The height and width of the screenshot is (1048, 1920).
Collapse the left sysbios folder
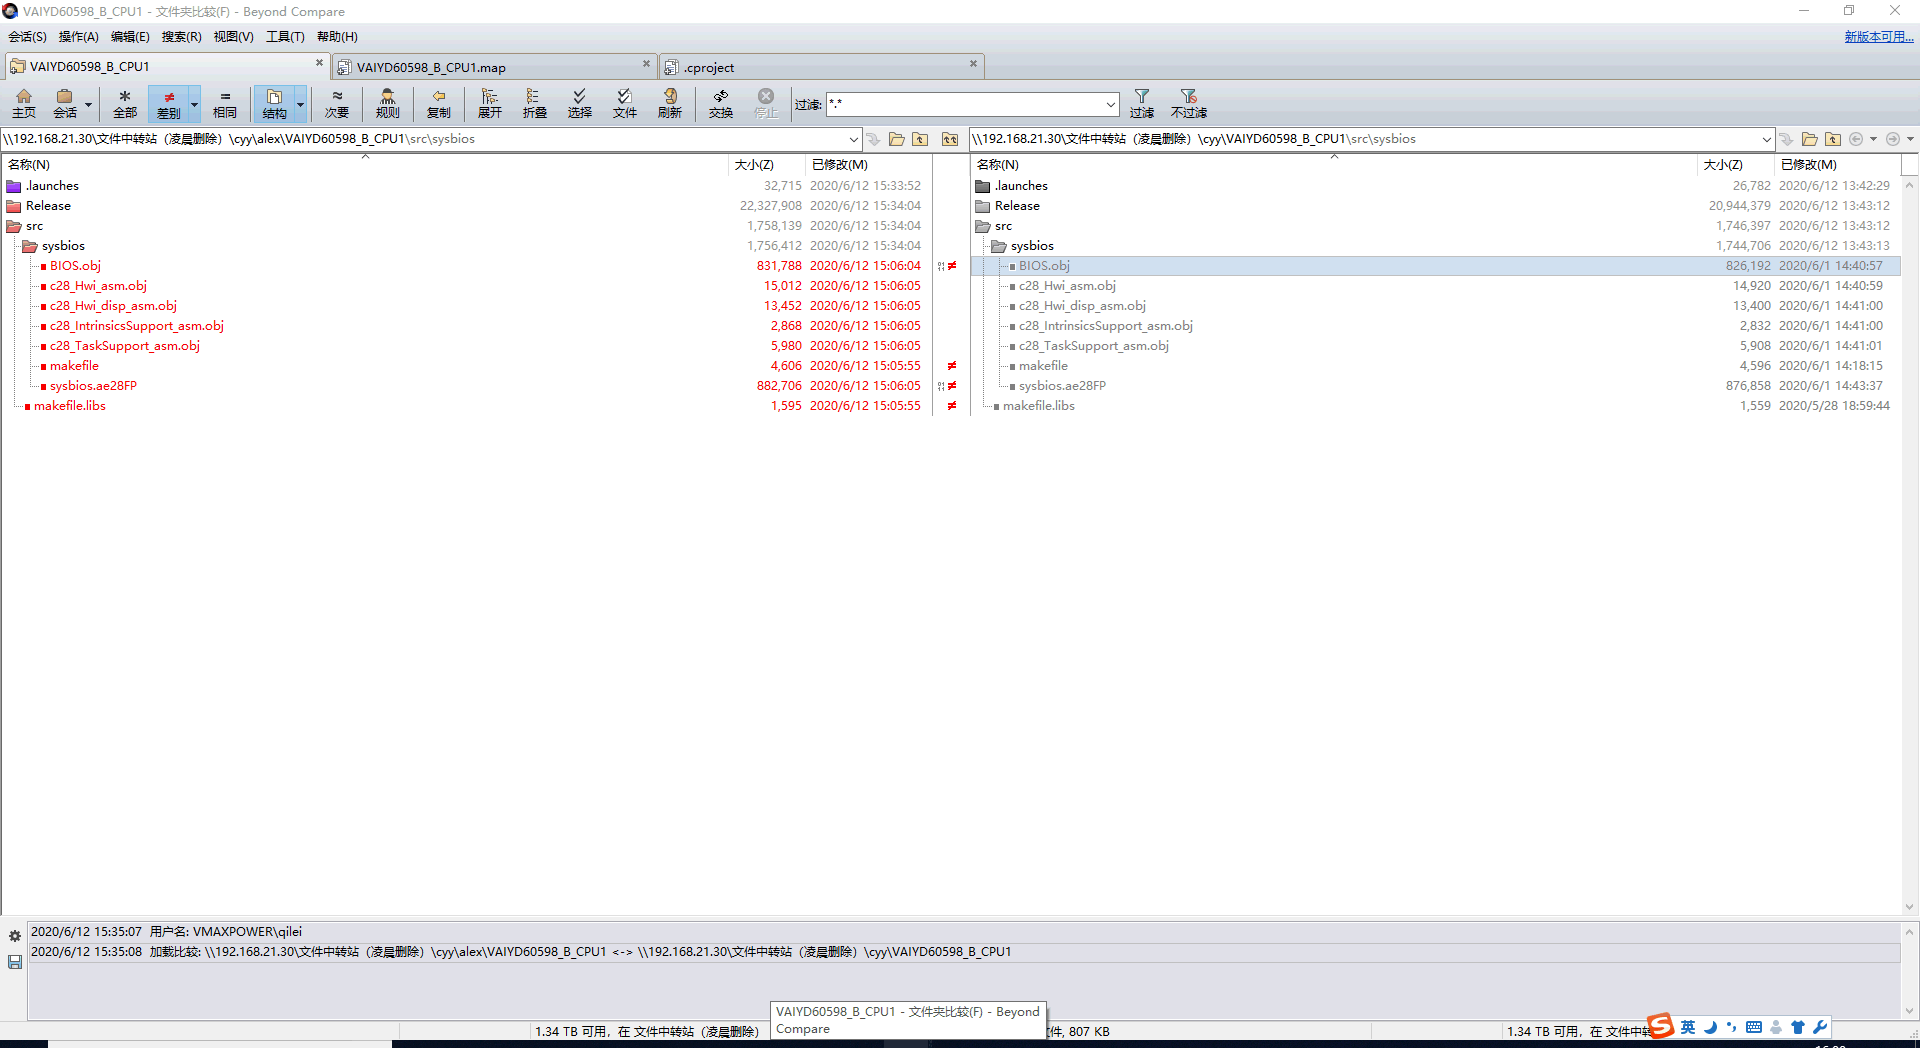[30, 246]
